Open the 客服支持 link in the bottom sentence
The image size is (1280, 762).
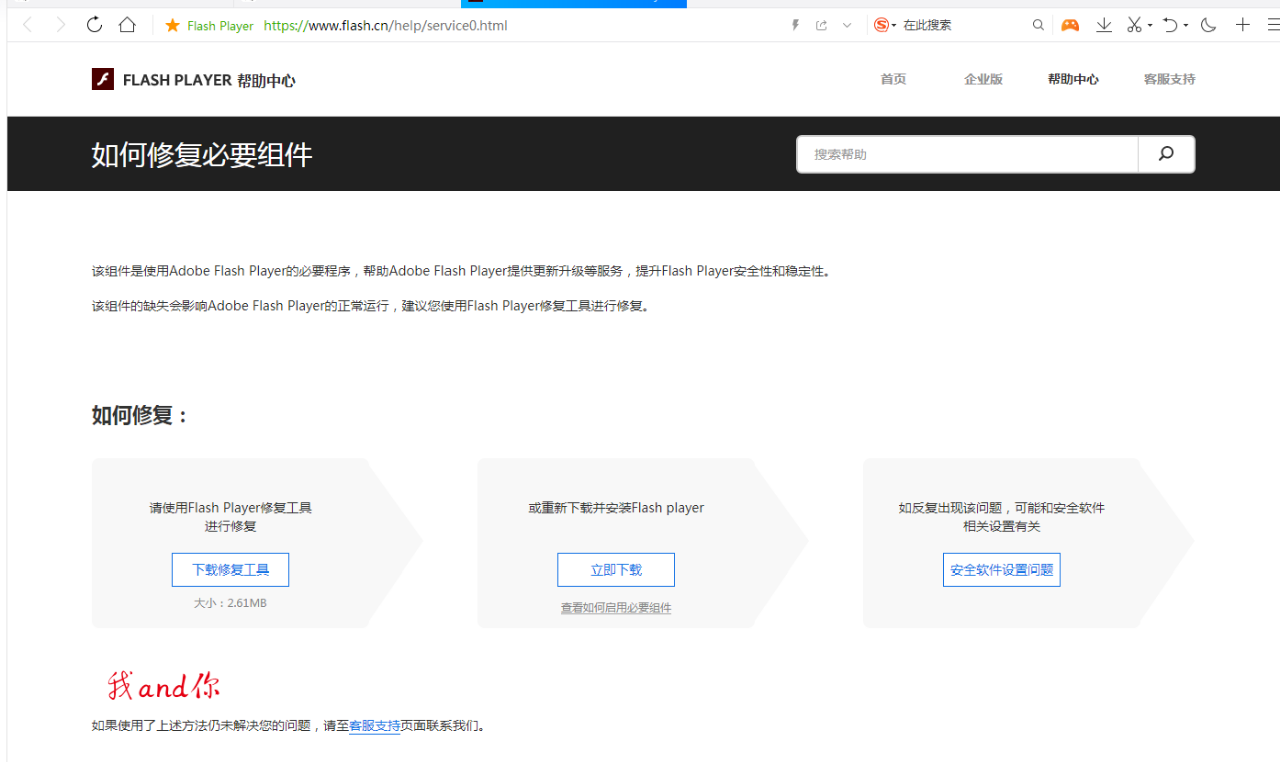pyautogui.click(x=374, y=726)
